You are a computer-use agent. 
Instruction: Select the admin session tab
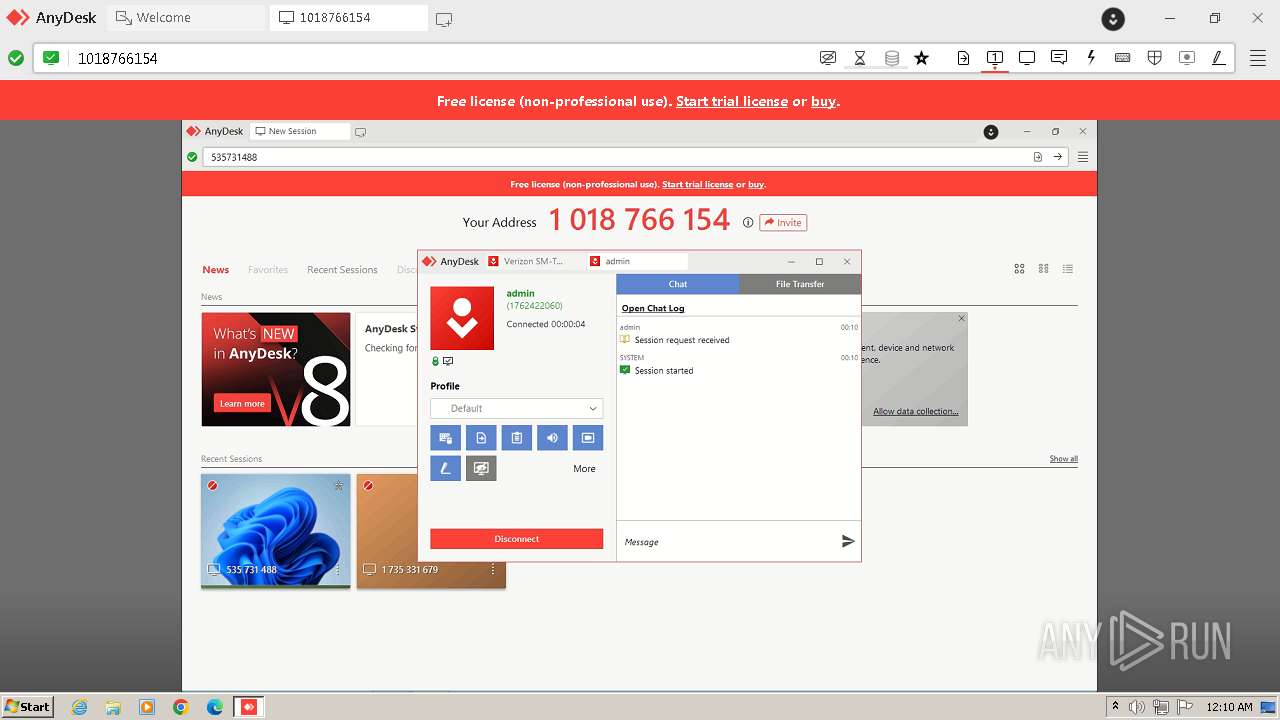636,261
